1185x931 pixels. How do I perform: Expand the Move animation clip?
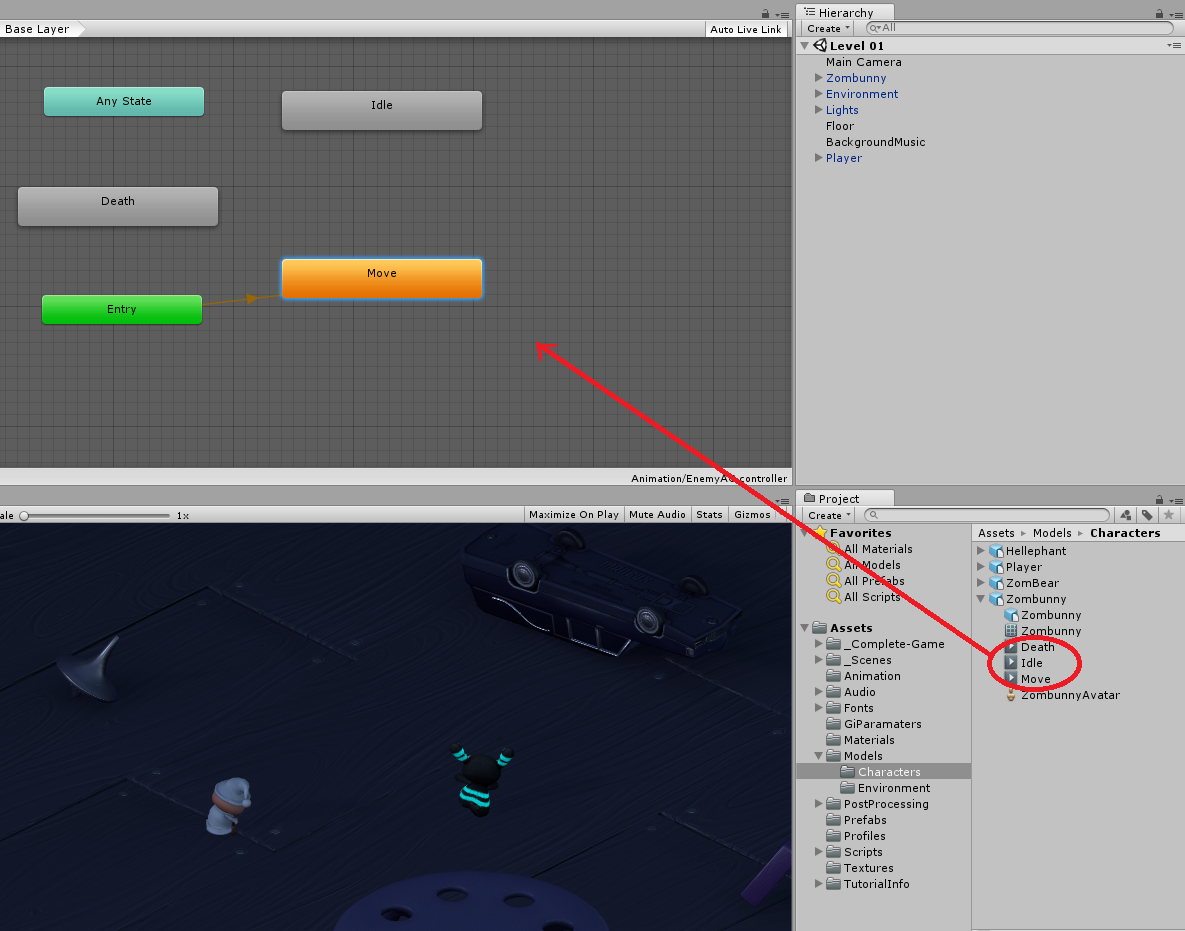click(1011, 678)
